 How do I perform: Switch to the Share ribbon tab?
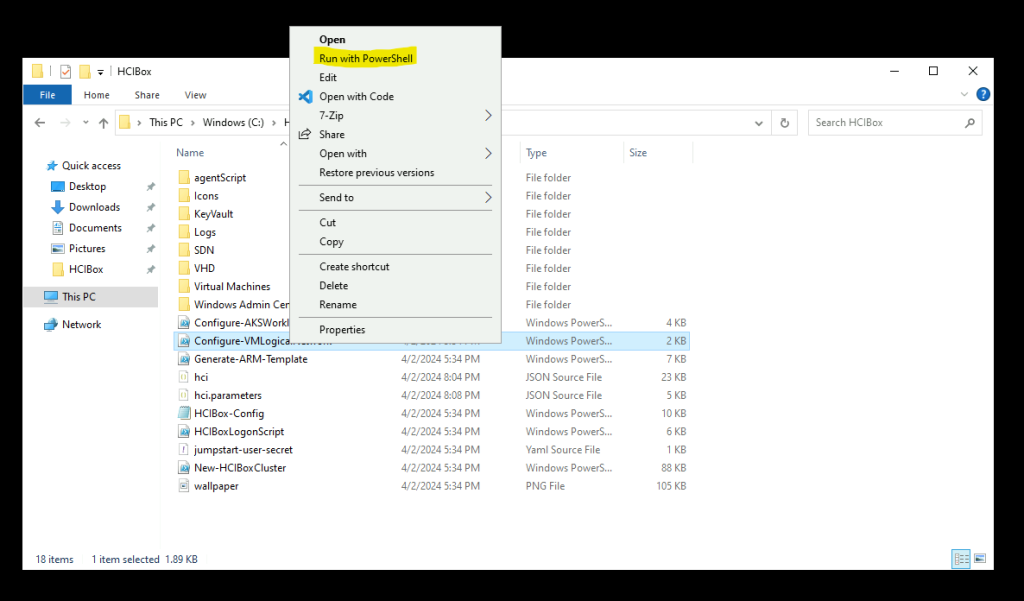tap(147, 95)
